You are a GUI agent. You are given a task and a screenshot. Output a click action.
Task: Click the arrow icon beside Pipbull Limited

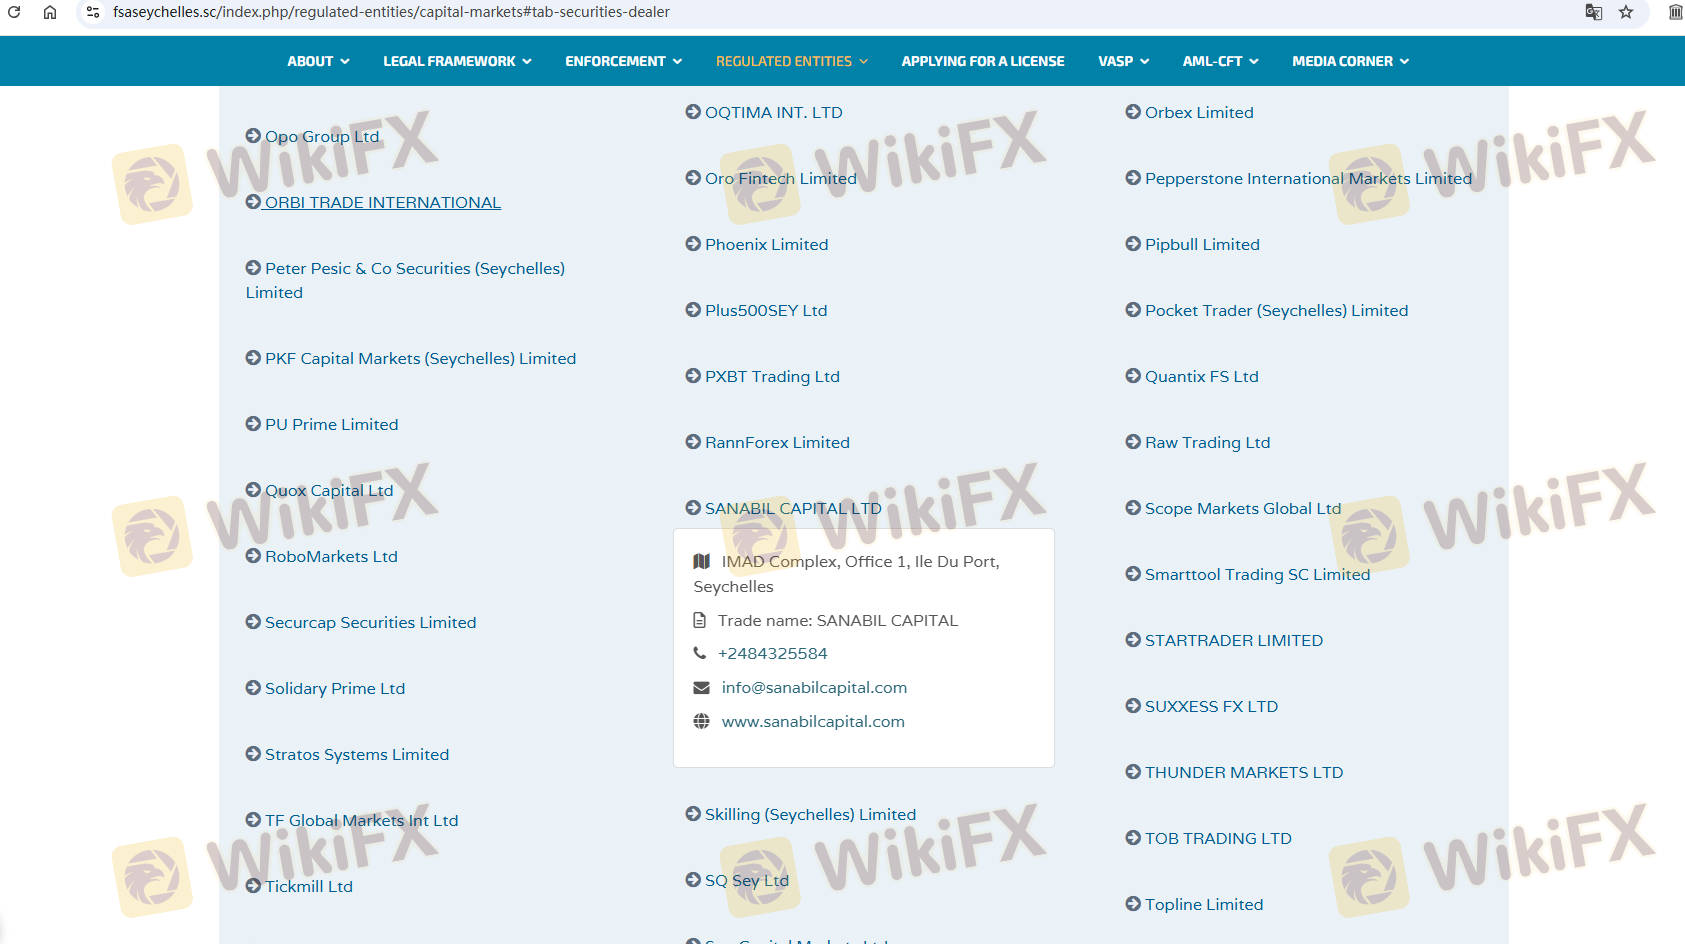click(1133, 244)
